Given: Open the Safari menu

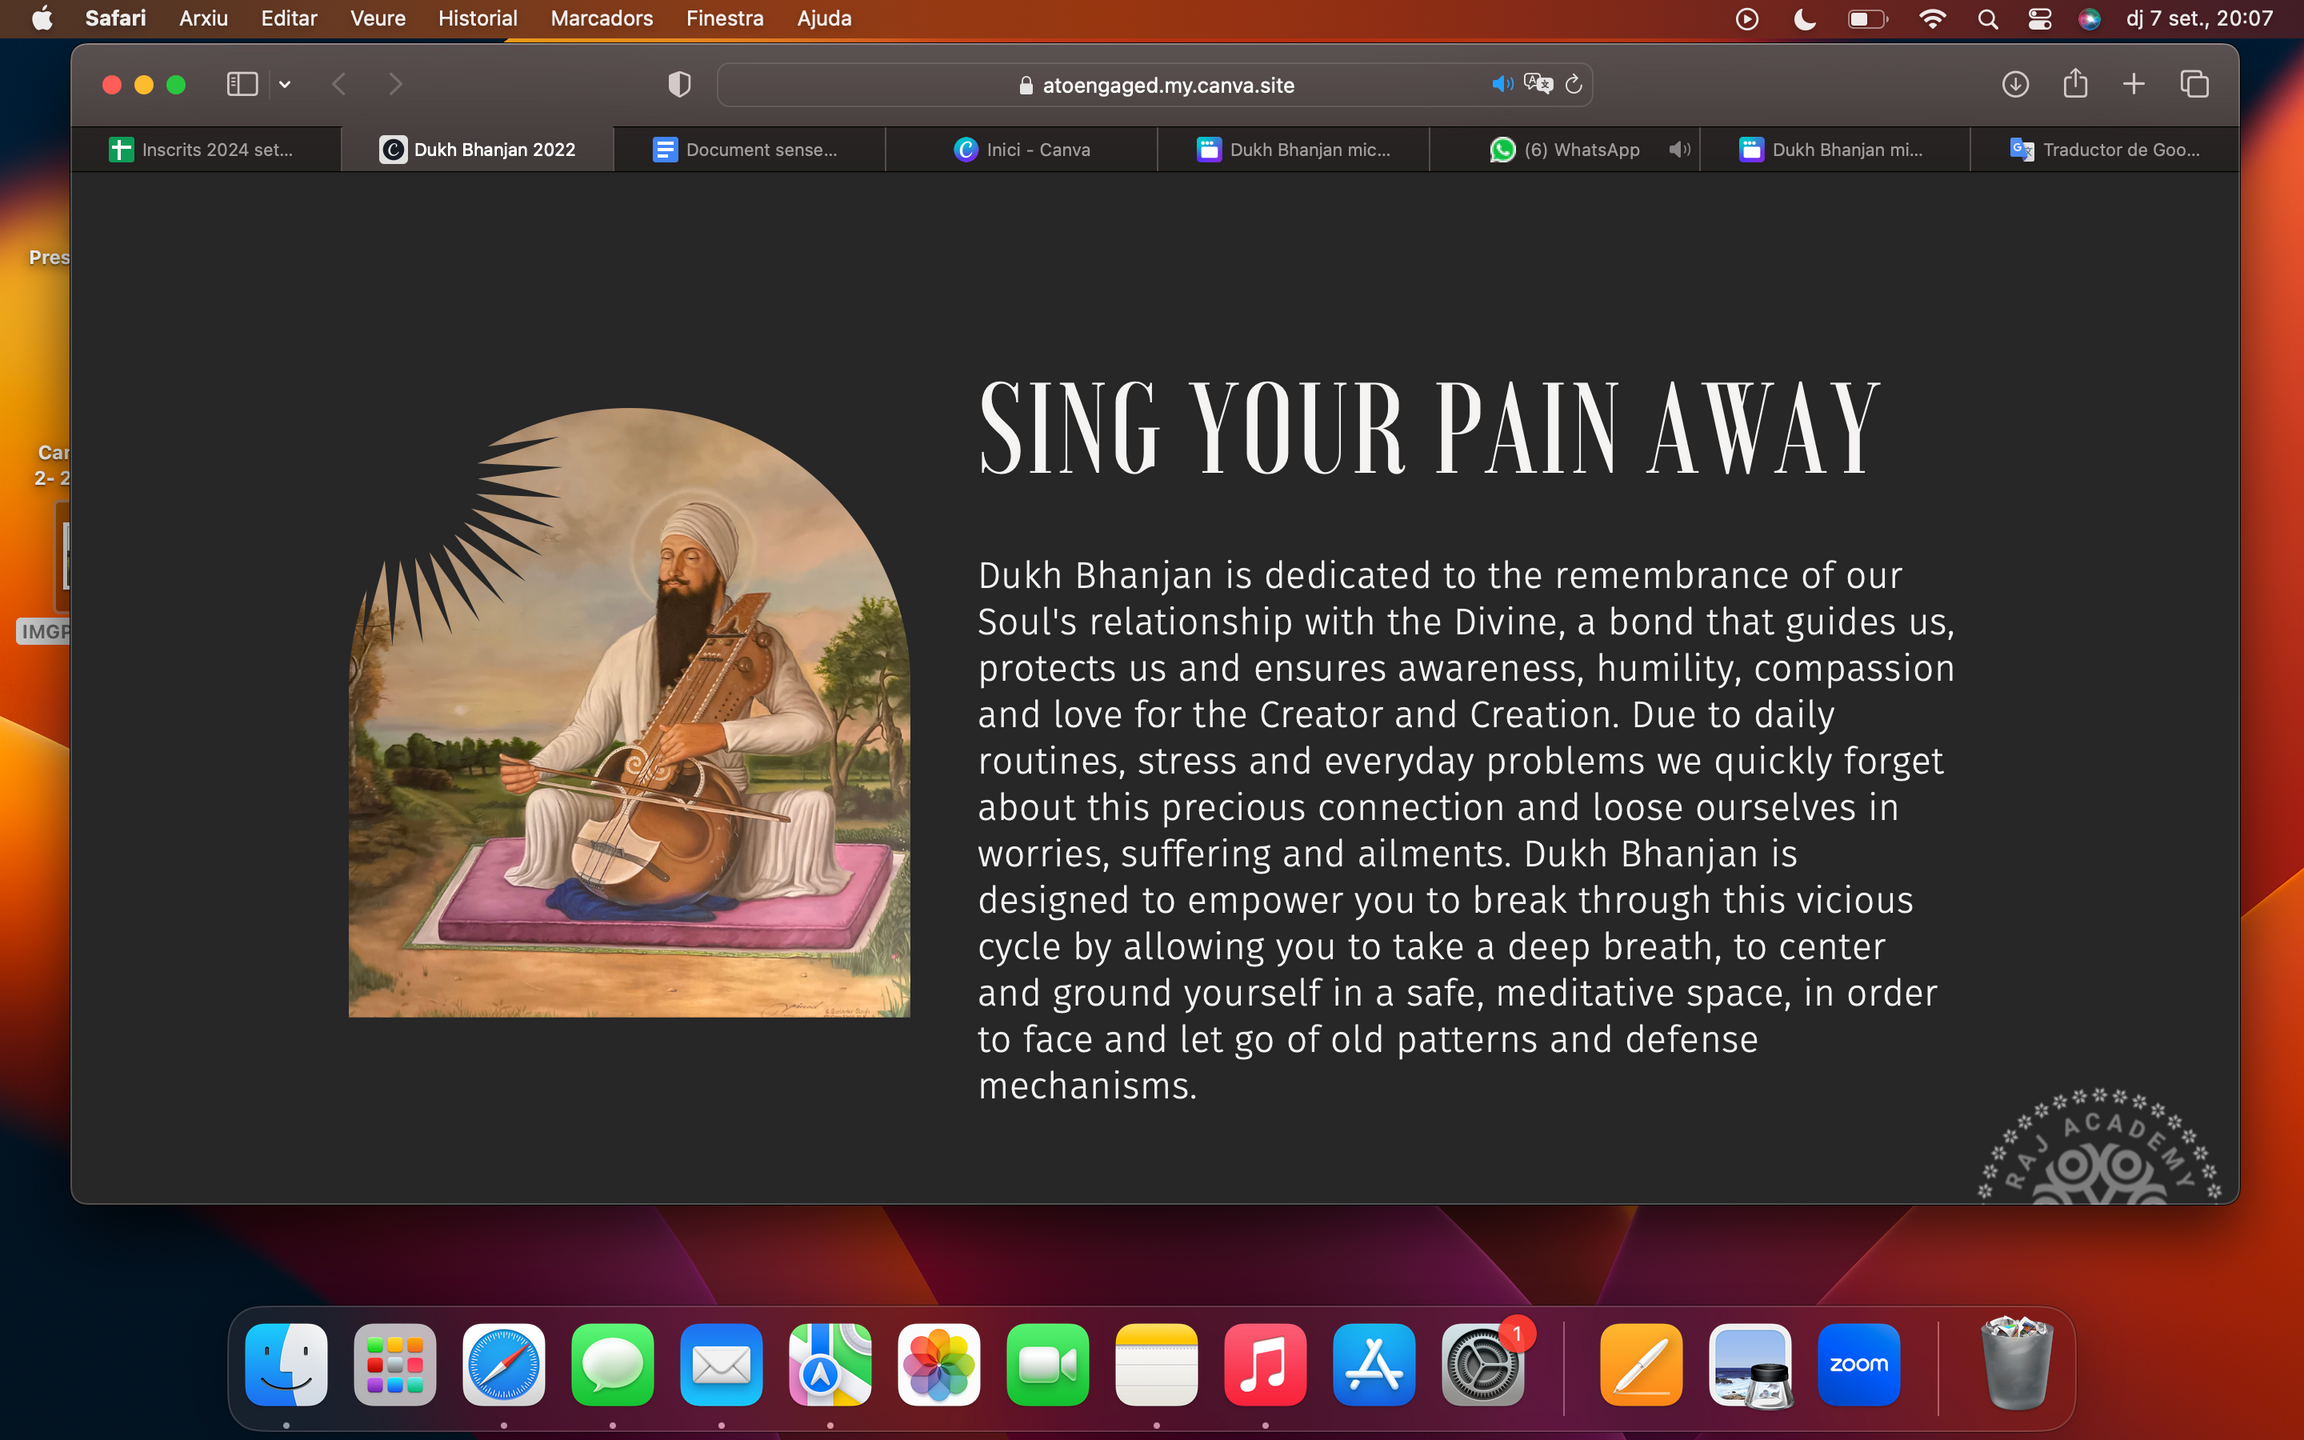Looking at the screenshot, I should point(115,18).
